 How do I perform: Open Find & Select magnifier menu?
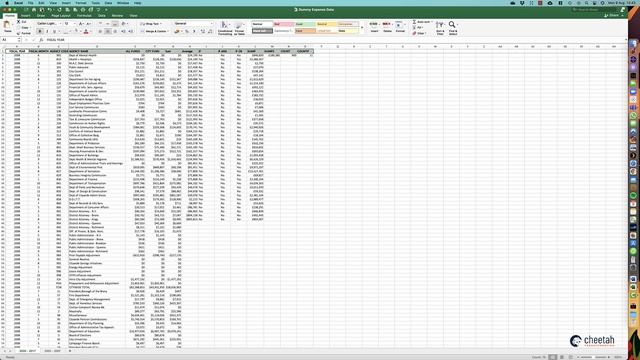[x=453, y=28]
